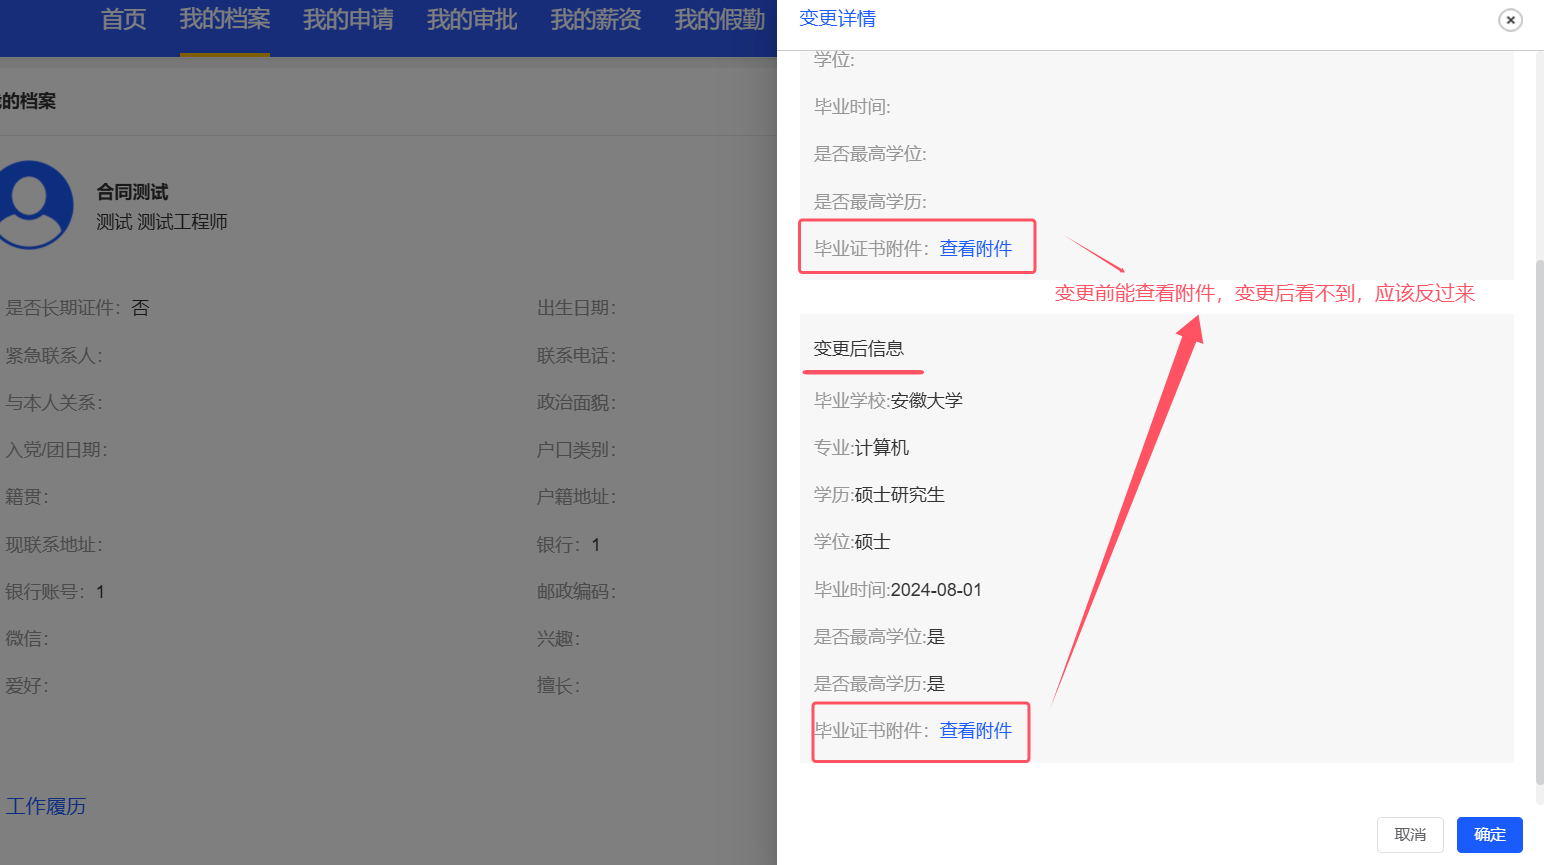Open the 工作履历 section link
The height and width of the screenshot is (865, 1544).
click(46, 806)
